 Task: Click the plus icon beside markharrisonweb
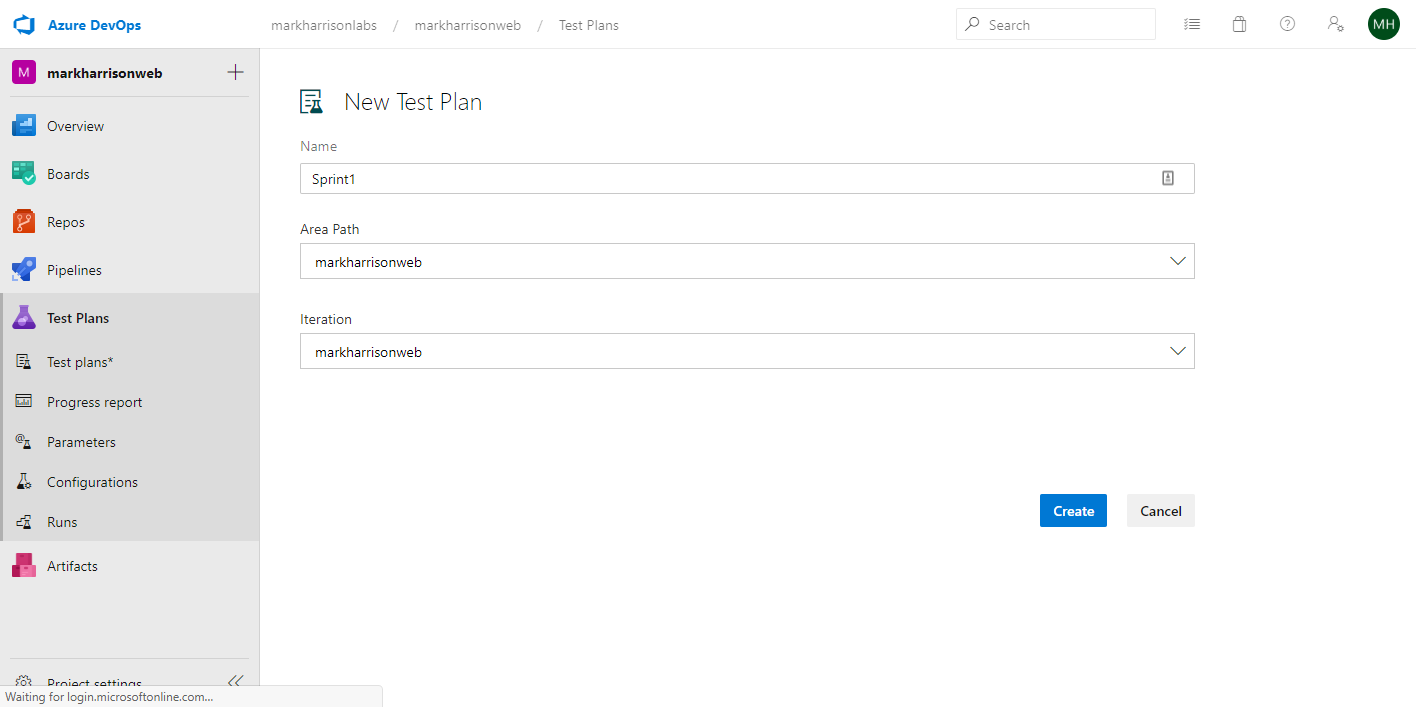coord(236,72)
